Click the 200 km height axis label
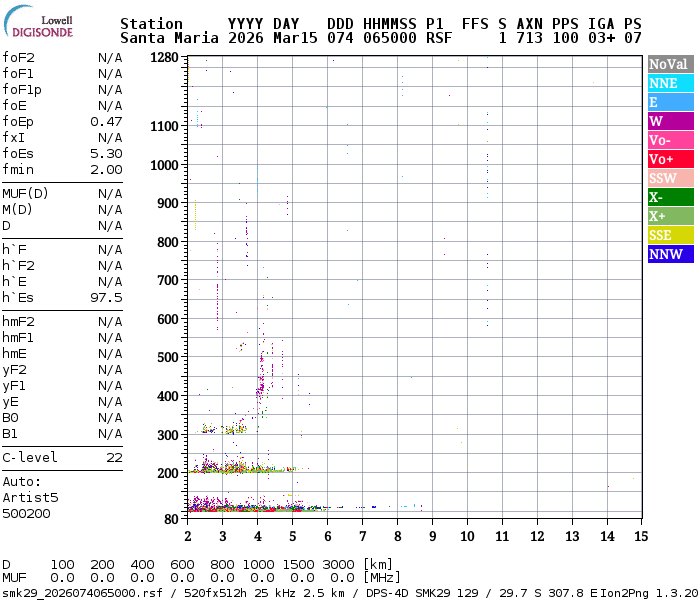This screenshot has width=700, height=600. (168, 473)
